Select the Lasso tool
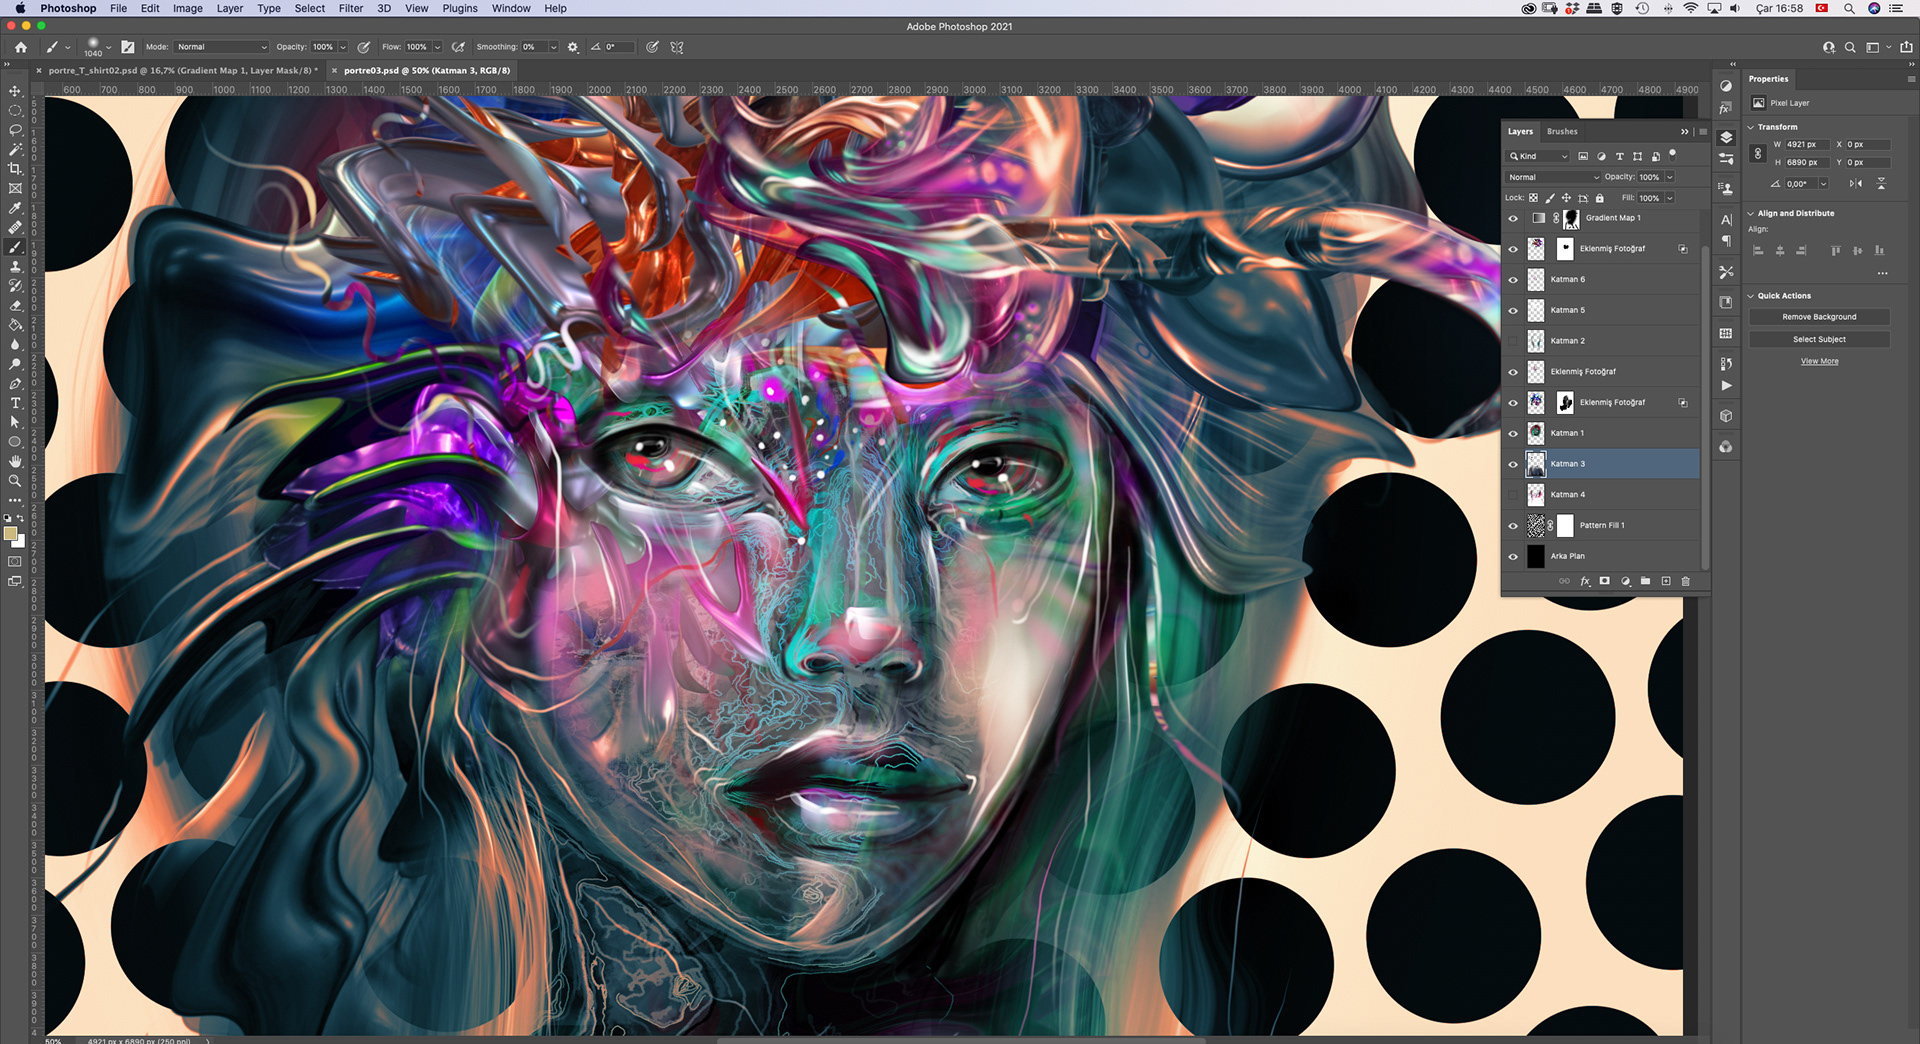Screen dimensions: 1920x1044 15,130
